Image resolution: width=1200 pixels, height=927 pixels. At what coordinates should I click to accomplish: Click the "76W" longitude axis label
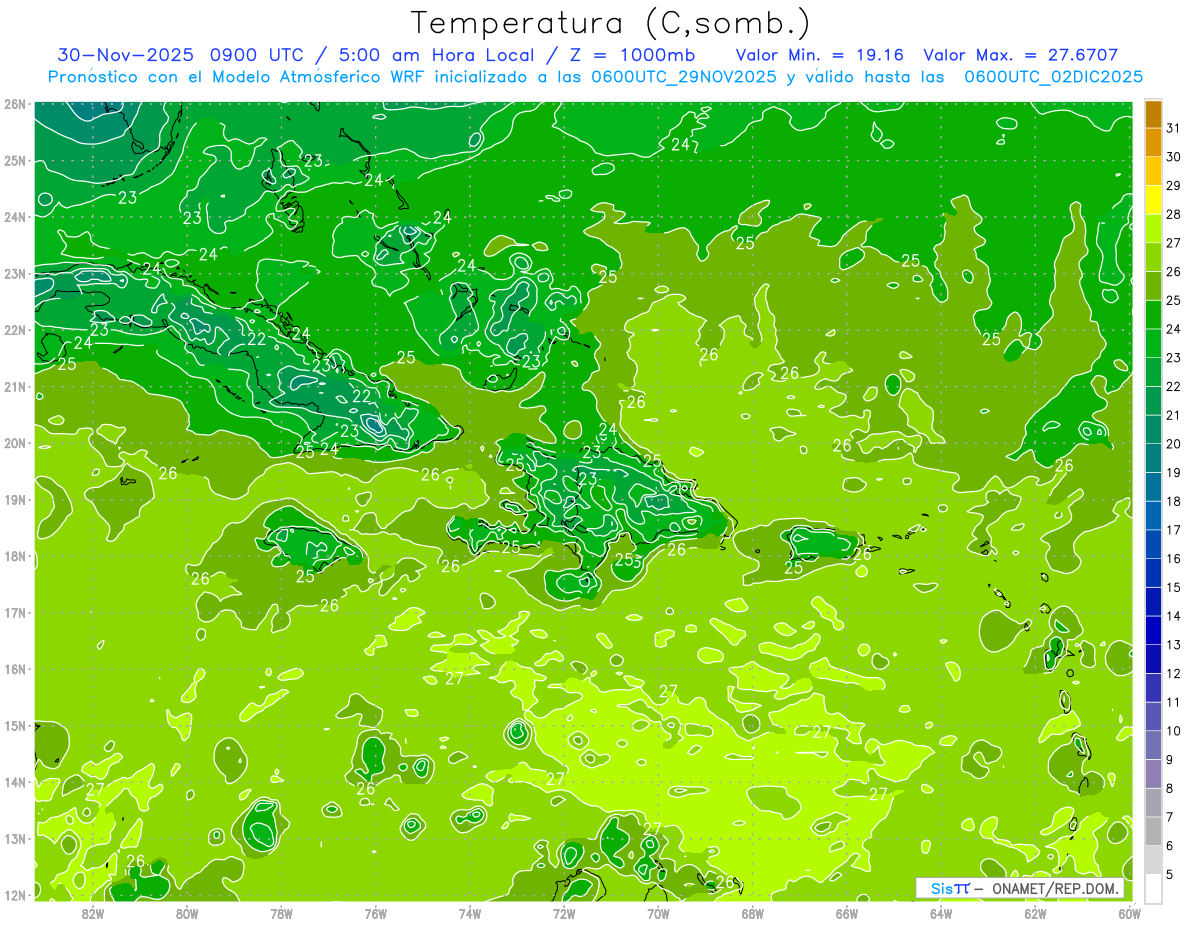tap(376, 912)
